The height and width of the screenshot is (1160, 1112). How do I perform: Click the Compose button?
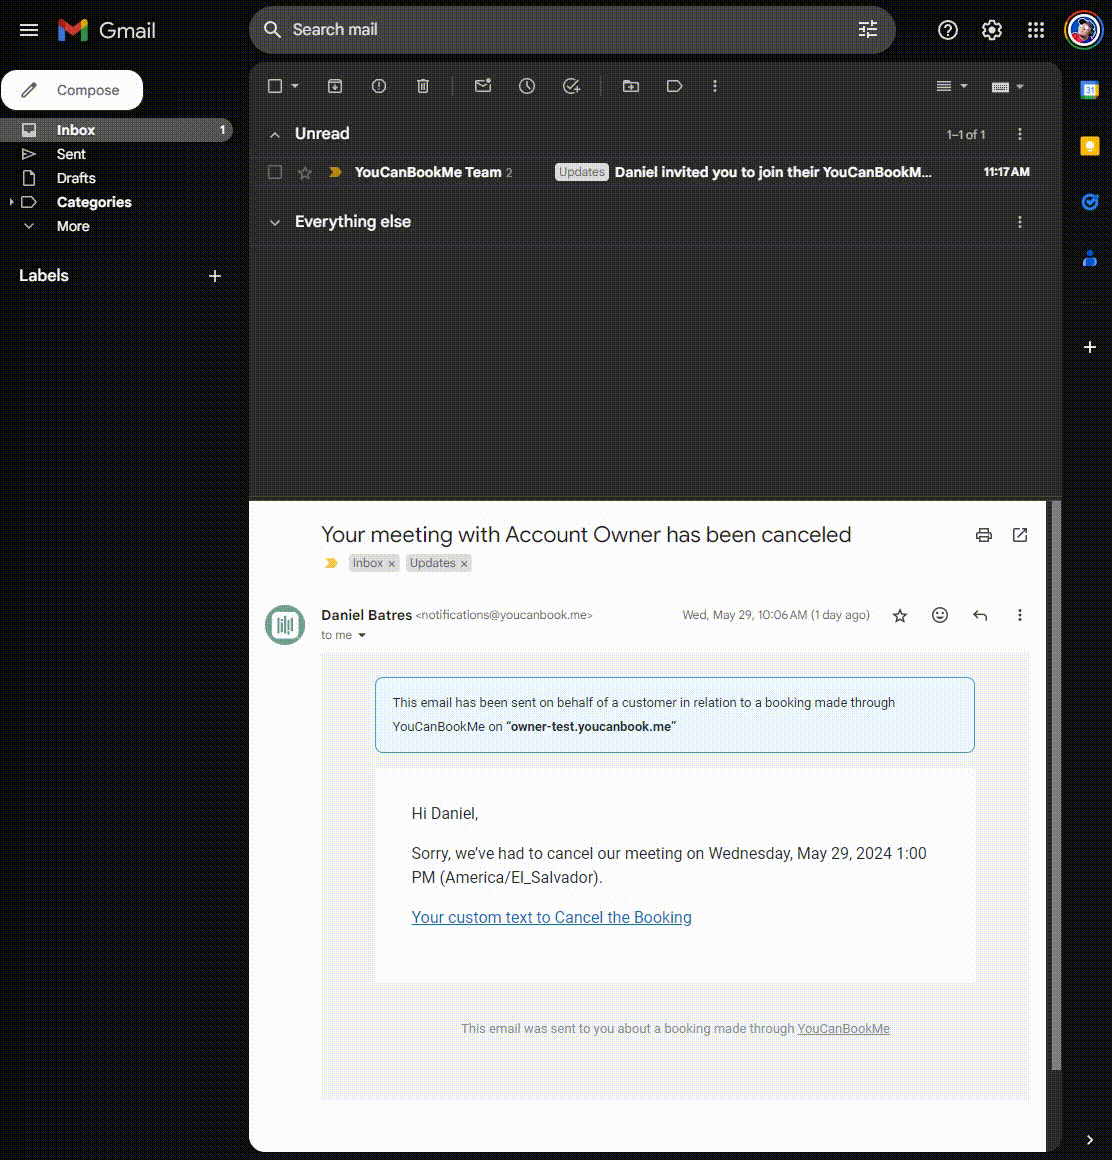[x=72, y=90]
